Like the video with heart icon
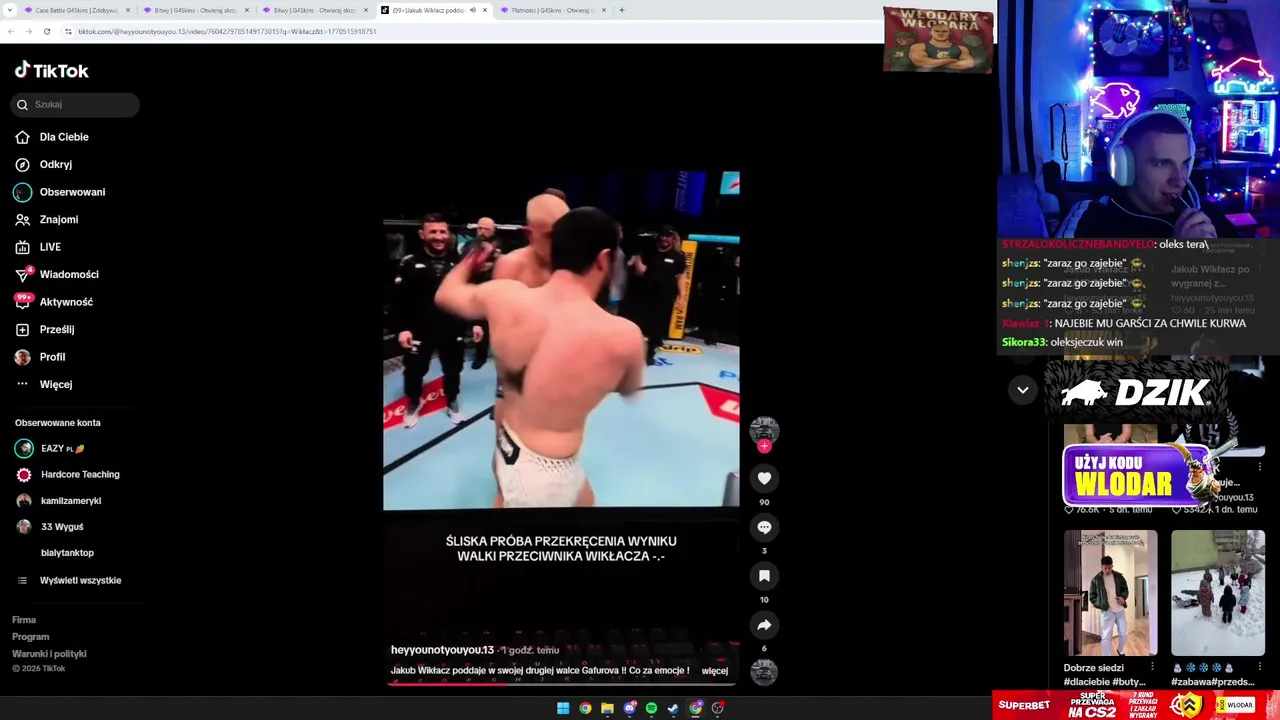 tap(764, 478)
